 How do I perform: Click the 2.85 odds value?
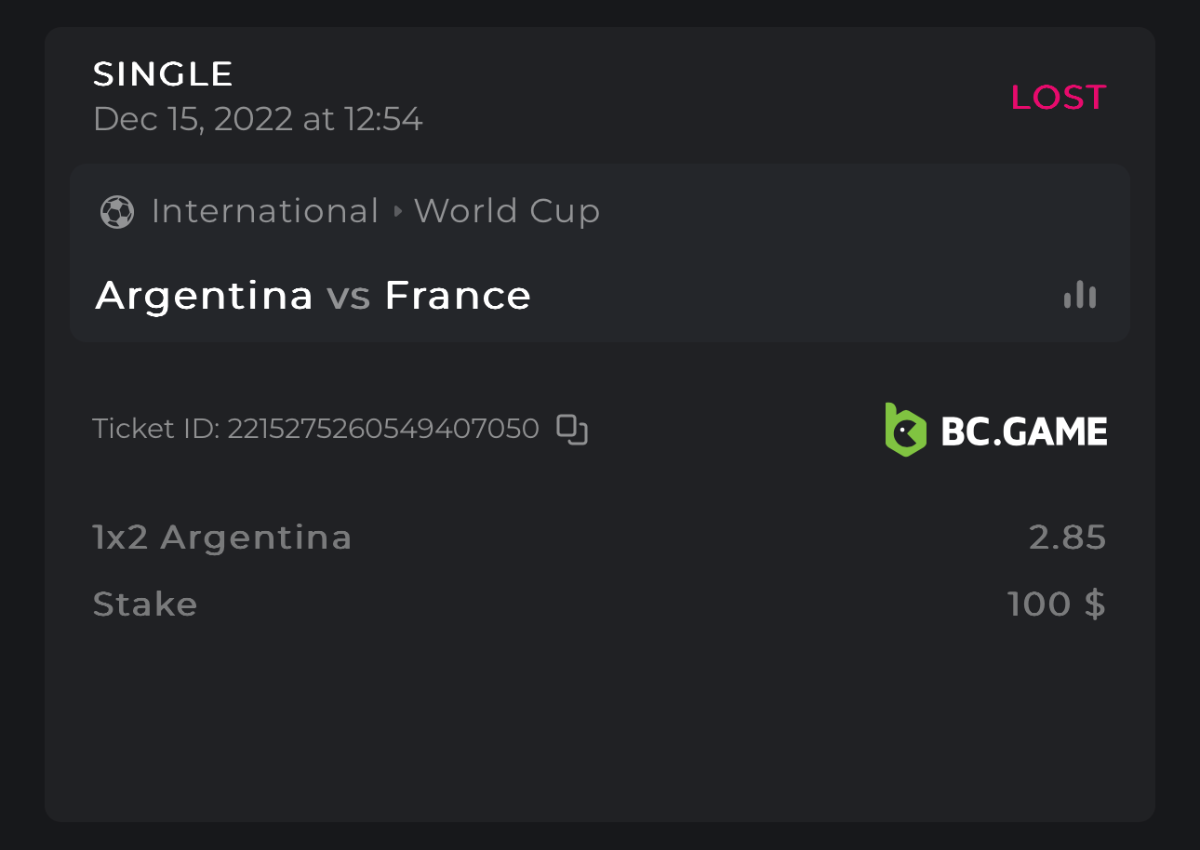(1067, 538)
